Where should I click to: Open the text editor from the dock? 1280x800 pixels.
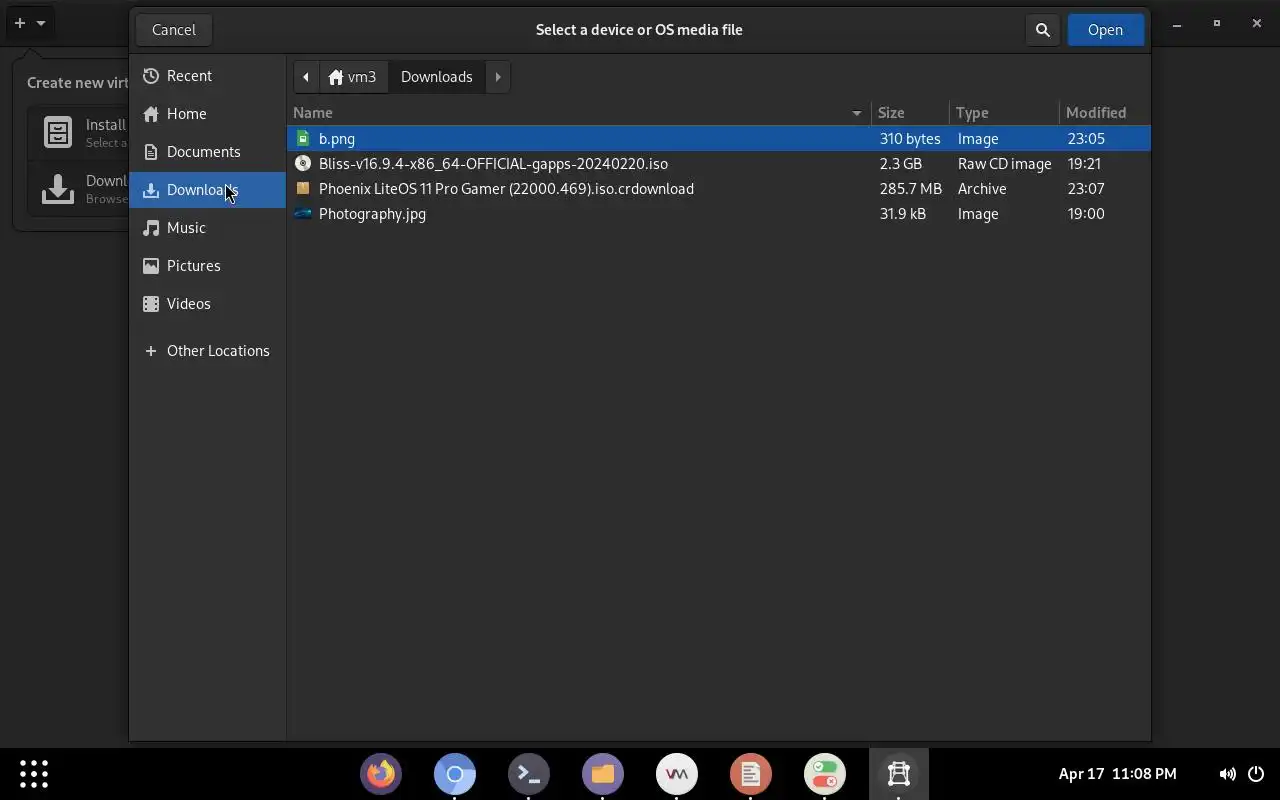(x=751, y=774)
